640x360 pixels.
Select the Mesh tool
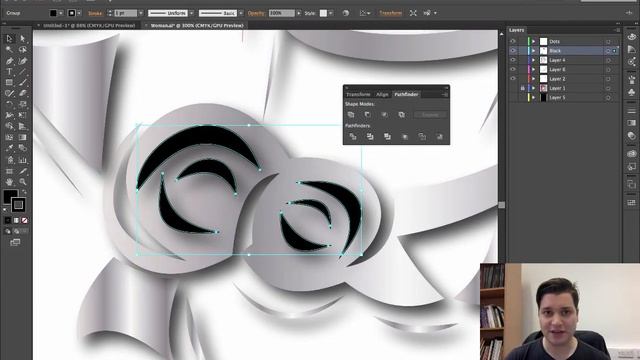pos(9,138)
